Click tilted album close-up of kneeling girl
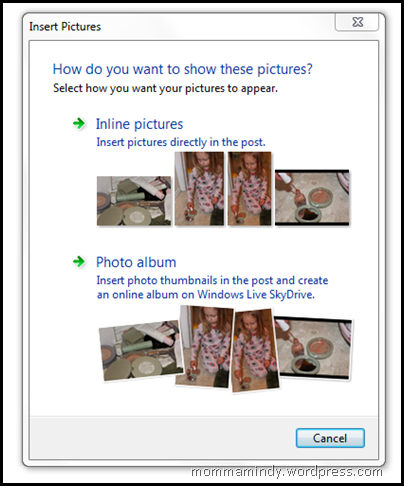The image size is (404, 486). (x=255, y=351)
